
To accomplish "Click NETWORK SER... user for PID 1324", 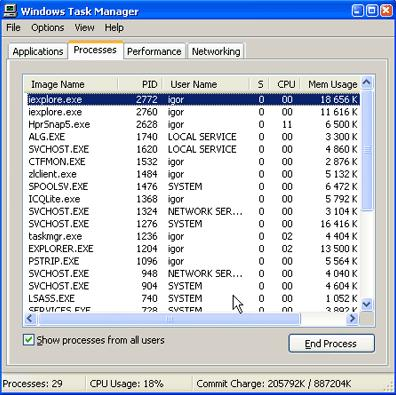I will click(x=205, y=212).
